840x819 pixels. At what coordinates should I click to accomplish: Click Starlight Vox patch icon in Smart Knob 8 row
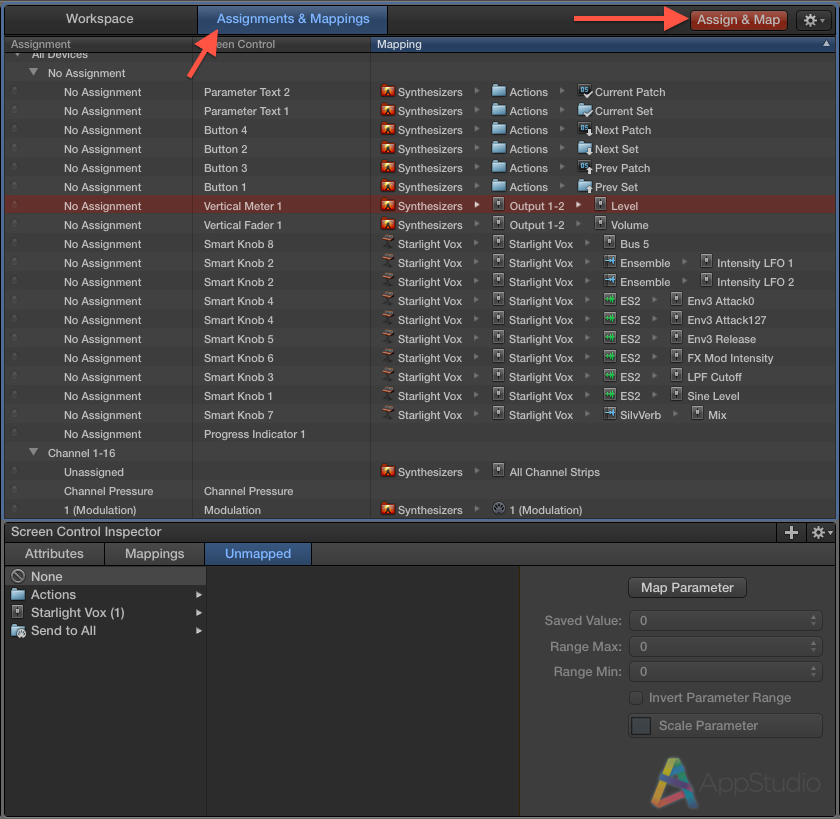[x=388, y=243]
